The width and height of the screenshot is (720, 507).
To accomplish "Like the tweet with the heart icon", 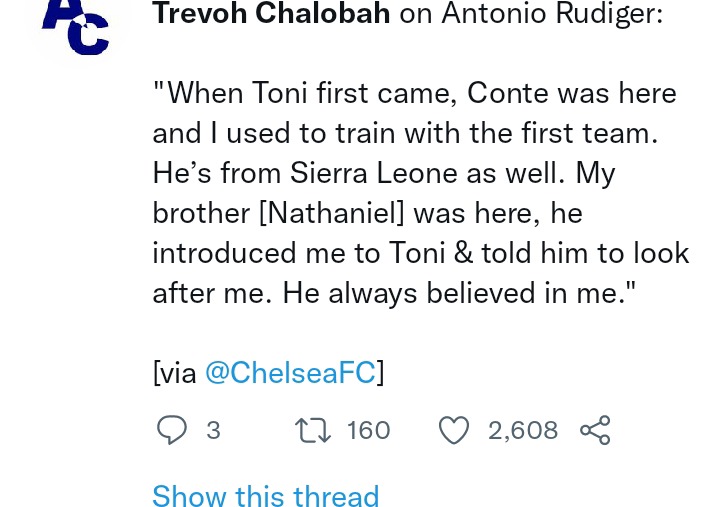I will (x=454, y=430).
